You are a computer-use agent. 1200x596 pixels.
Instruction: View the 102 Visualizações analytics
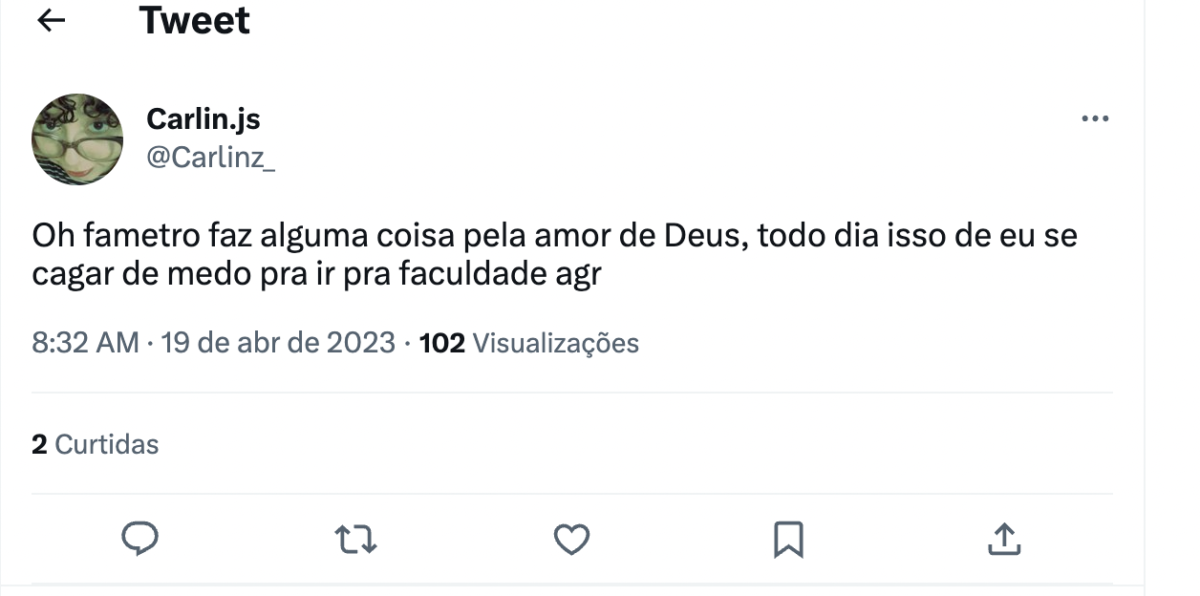tap(529, 343)
